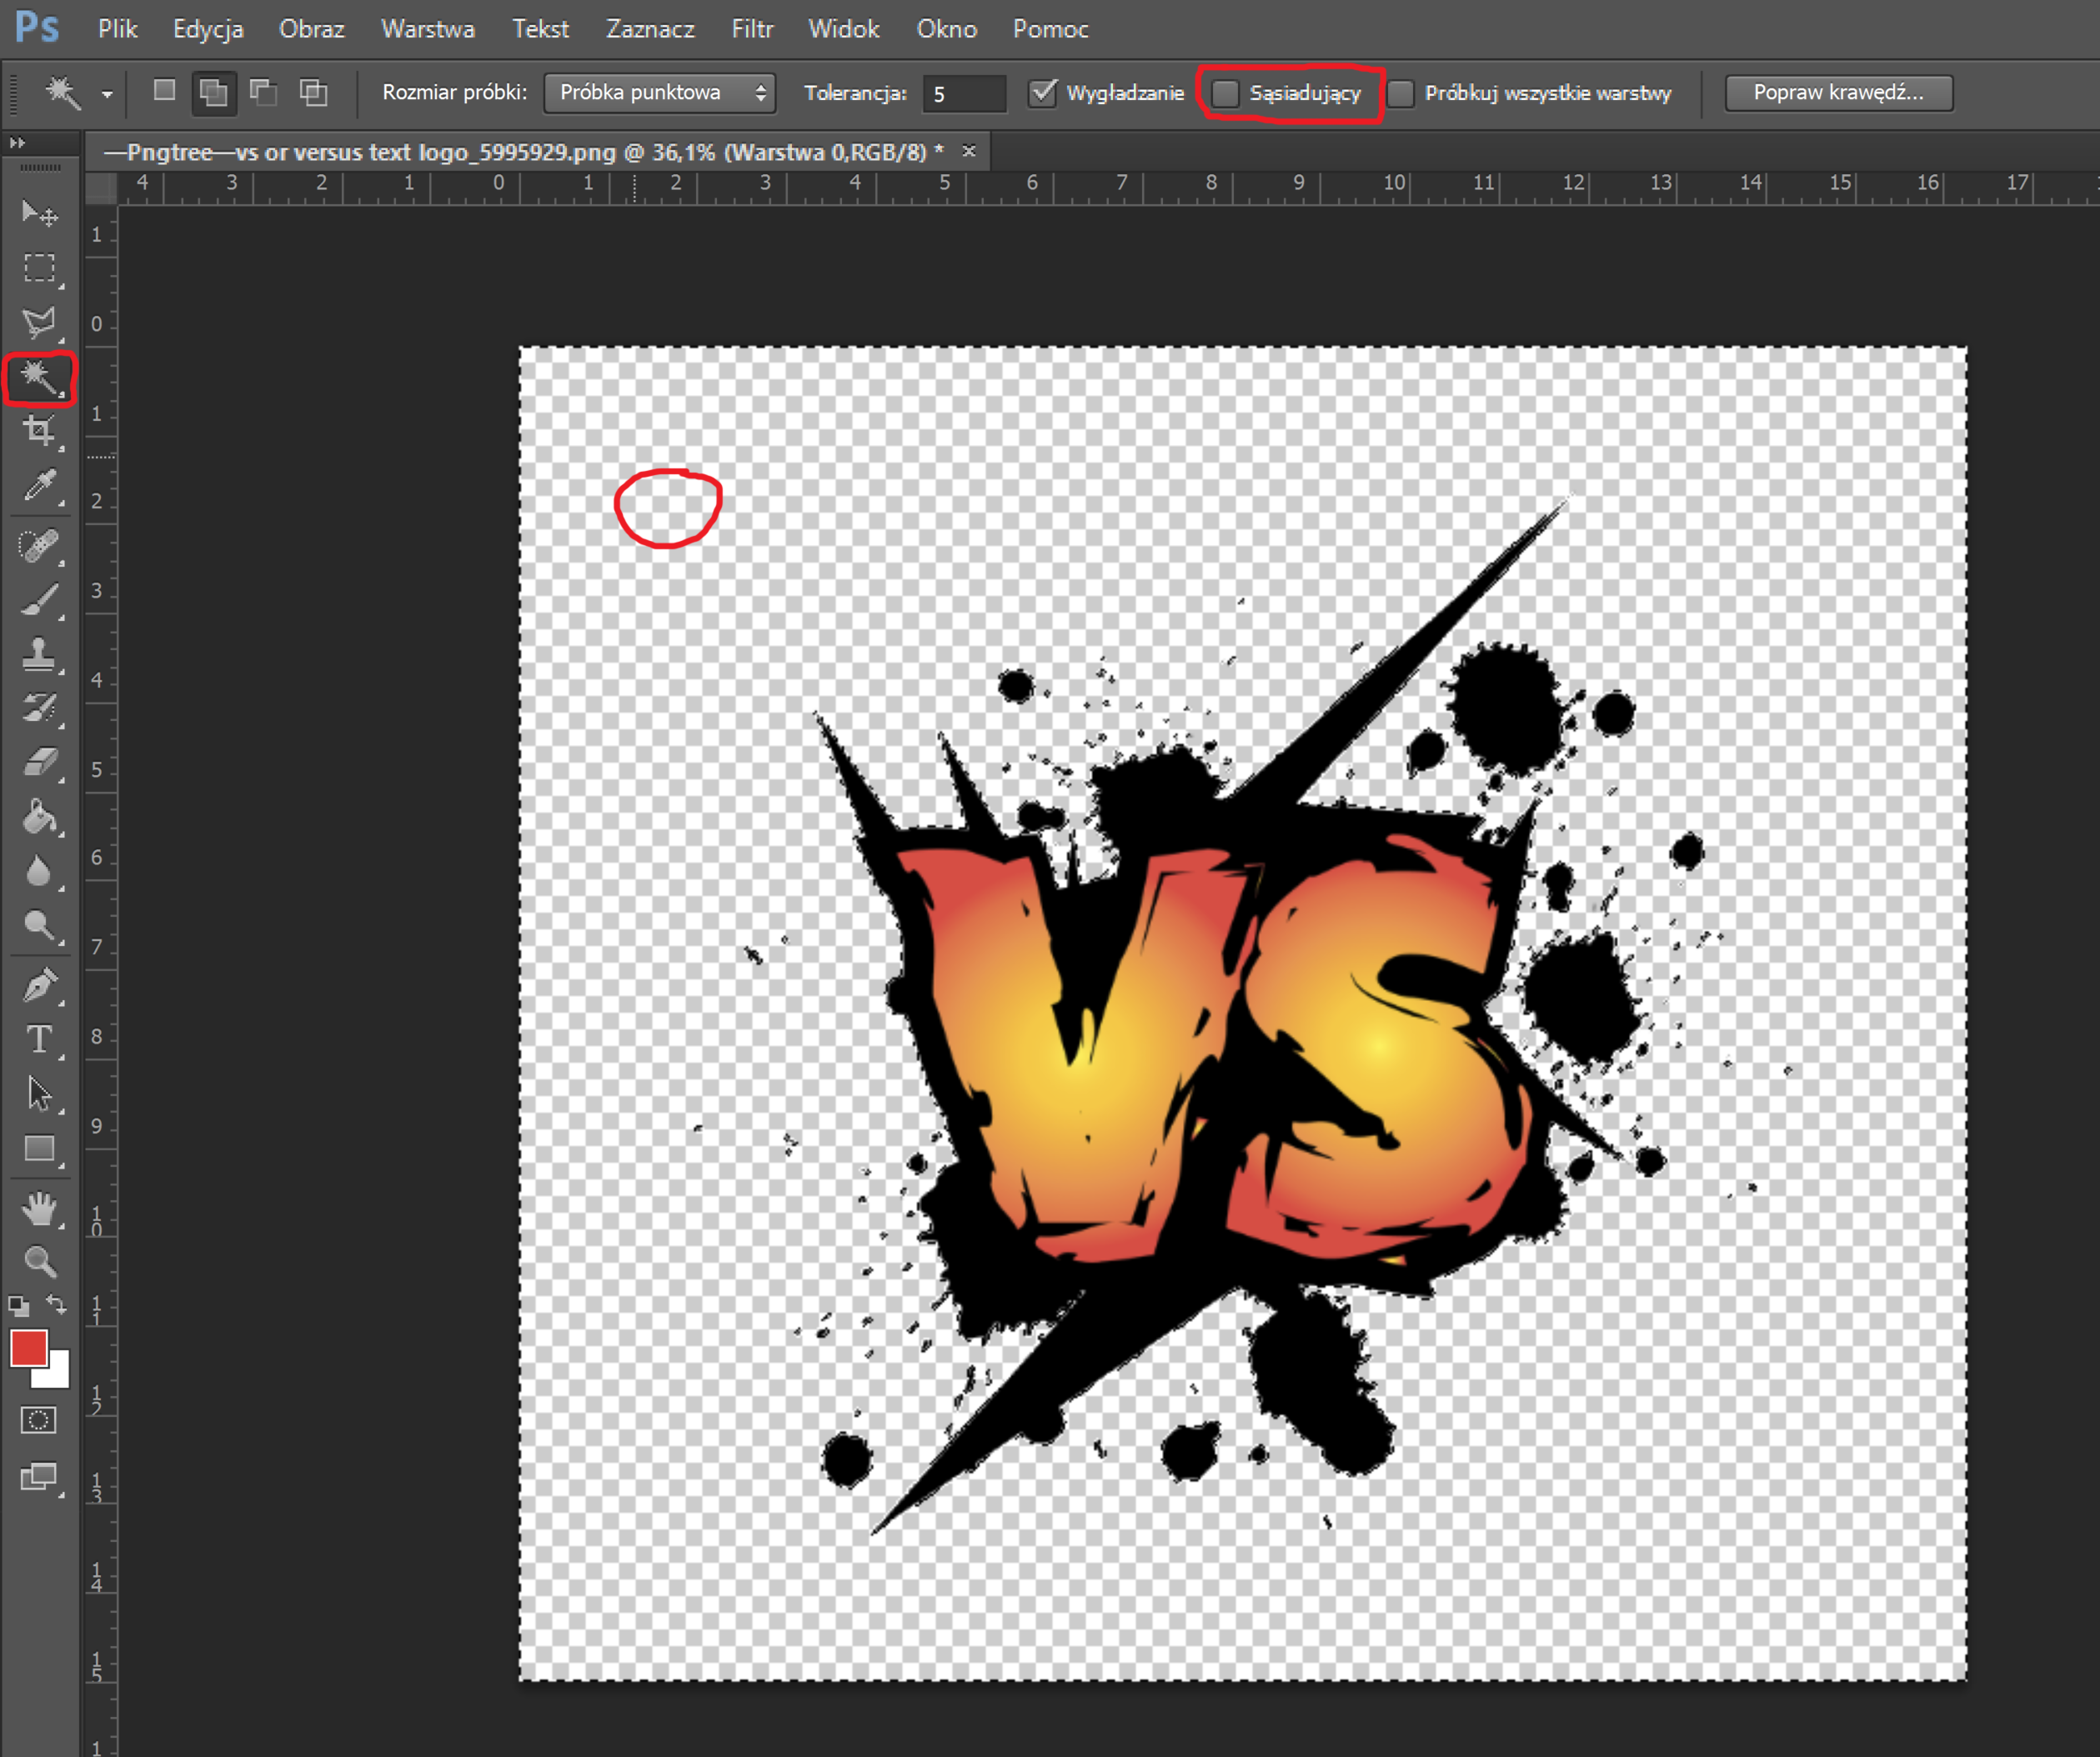Expand the collapsed tools panel arrows
This screenshot has height=1757, width=2100.
pyautogui.click(x=17, y=143)
